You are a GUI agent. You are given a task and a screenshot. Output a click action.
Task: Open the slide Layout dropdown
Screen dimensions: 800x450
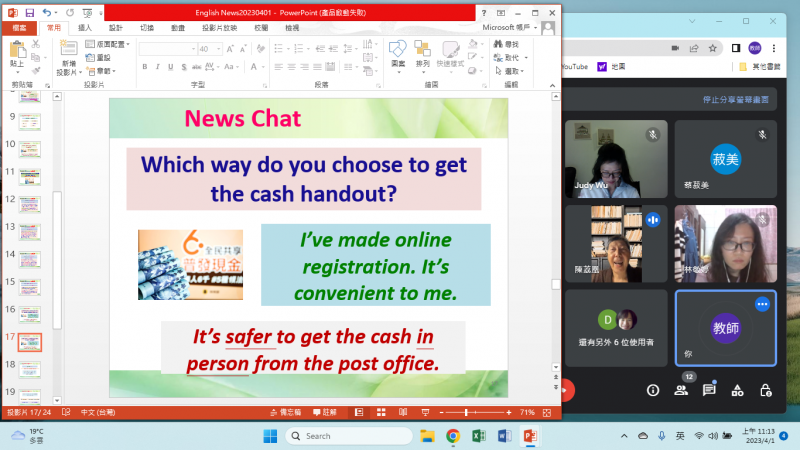107,44
